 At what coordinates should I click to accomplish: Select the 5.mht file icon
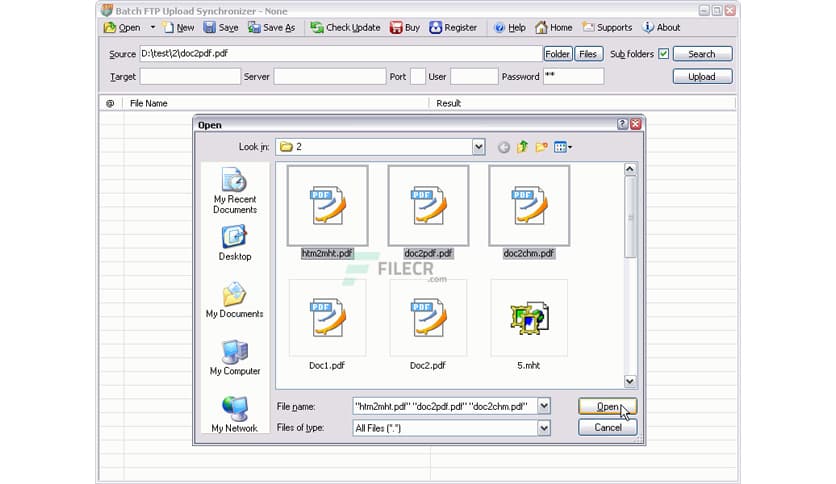pyautogui.click(x=529, y=318)
